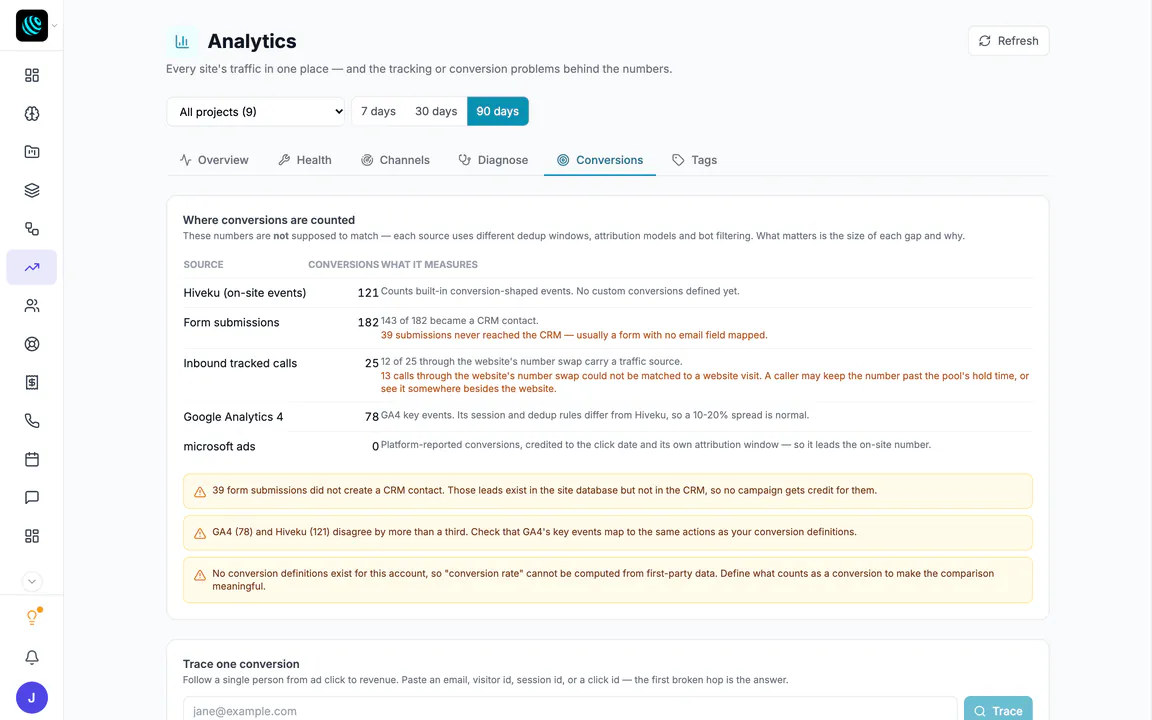Switch to the Channels tab
Viewport: 1152px width, 720px height.
[x=395, y=160]
